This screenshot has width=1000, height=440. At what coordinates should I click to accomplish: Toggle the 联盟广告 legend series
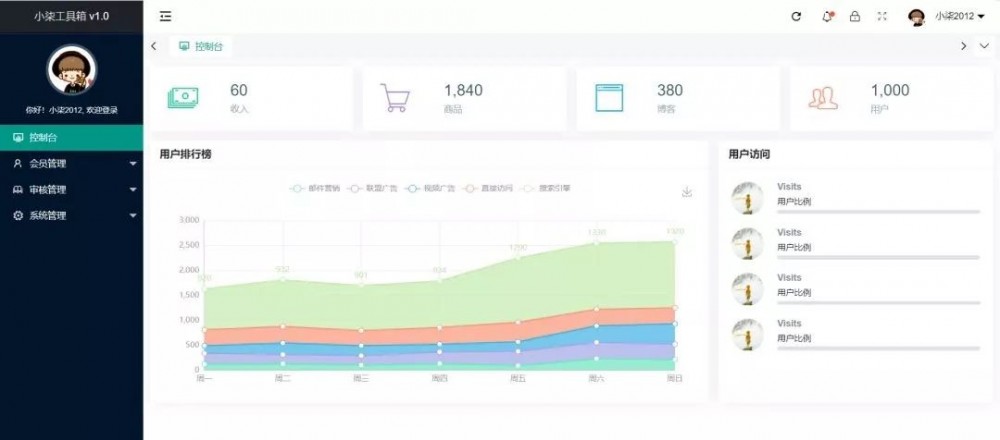[372, 189]
